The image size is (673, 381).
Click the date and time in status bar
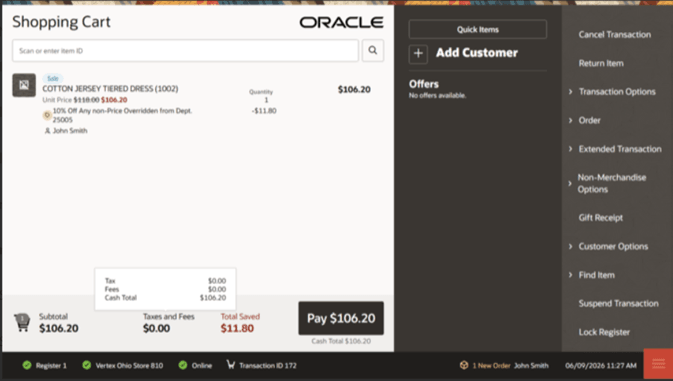click(x=600, y=366)
